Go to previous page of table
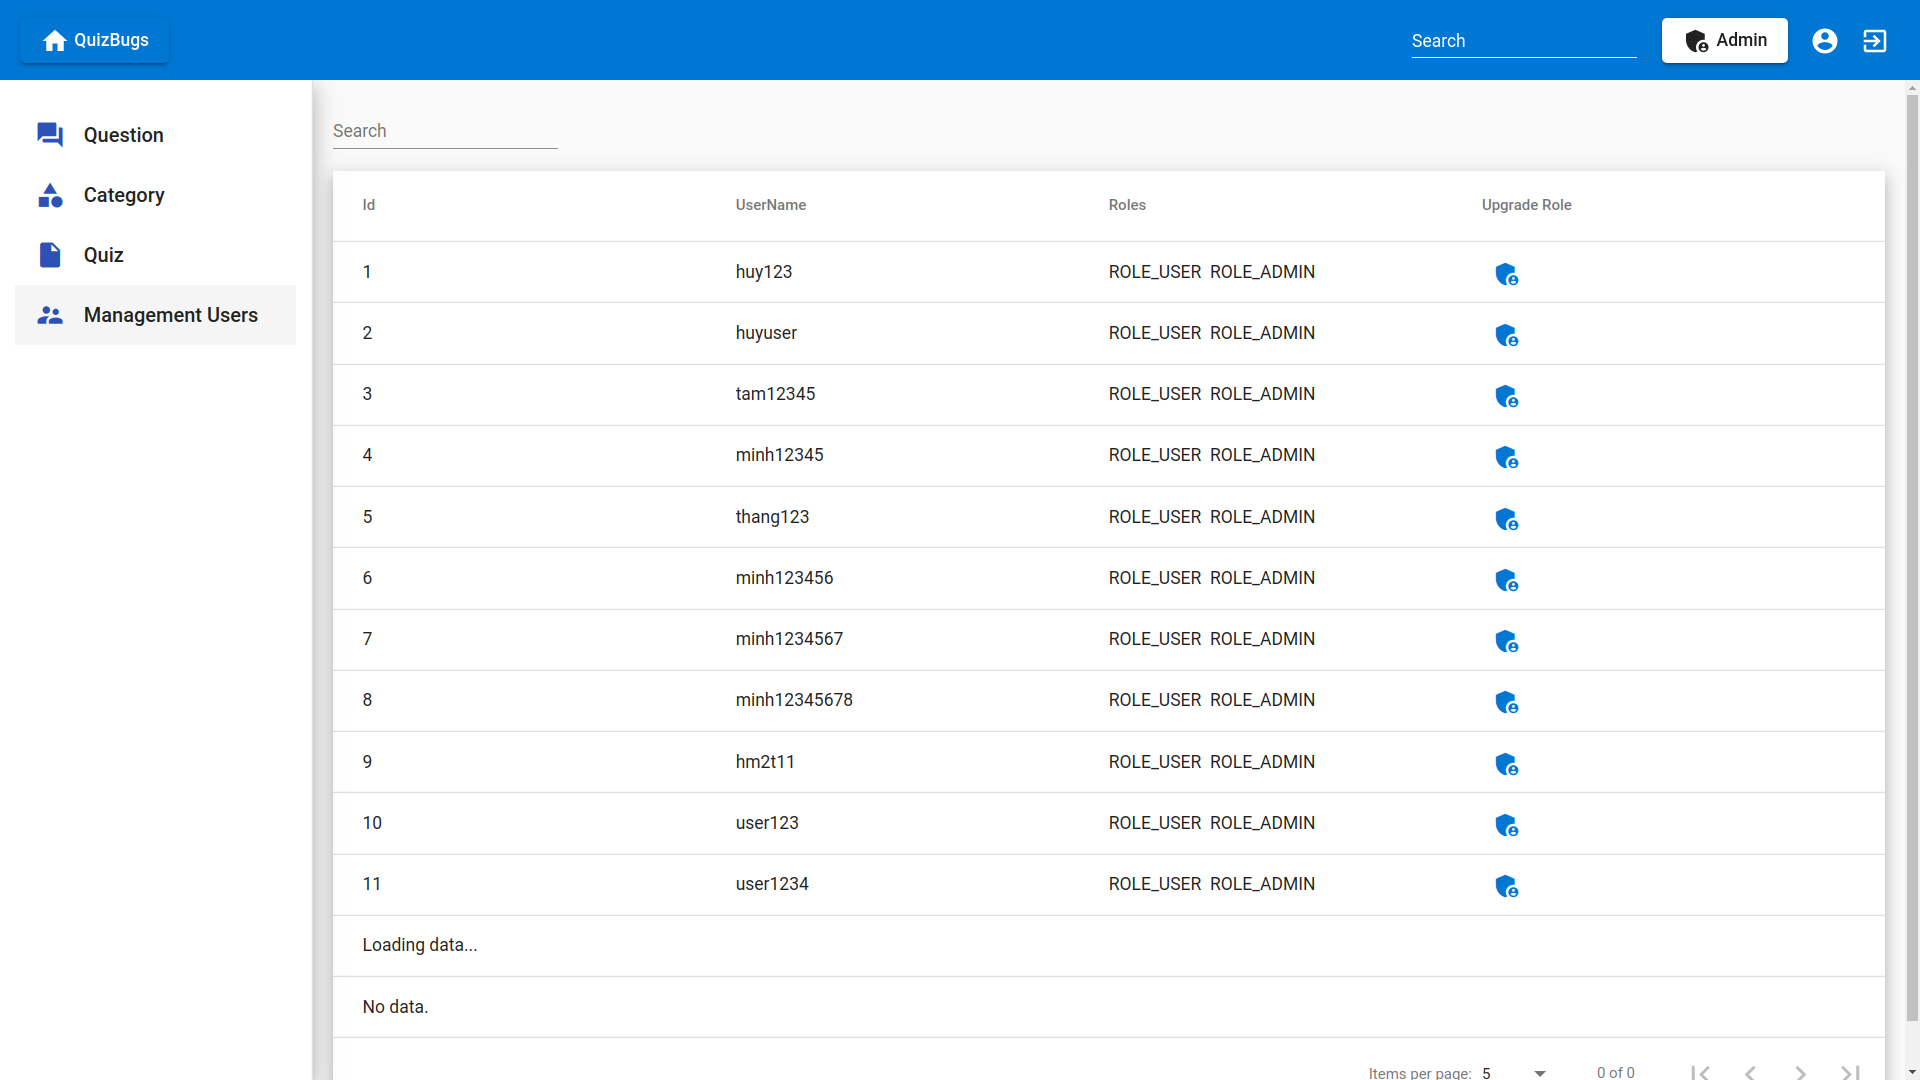The width and height of the screenshot is (1920, 1080). pyautogui.click(x=1750, y=1073)
